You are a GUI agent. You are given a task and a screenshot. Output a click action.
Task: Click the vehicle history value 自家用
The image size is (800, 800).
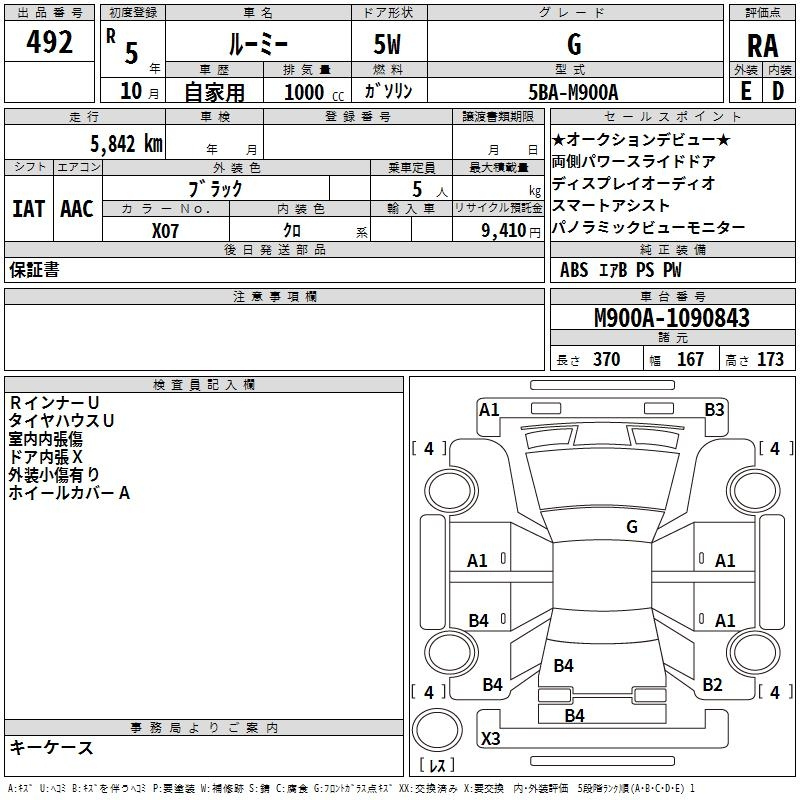tap(214, 92)
